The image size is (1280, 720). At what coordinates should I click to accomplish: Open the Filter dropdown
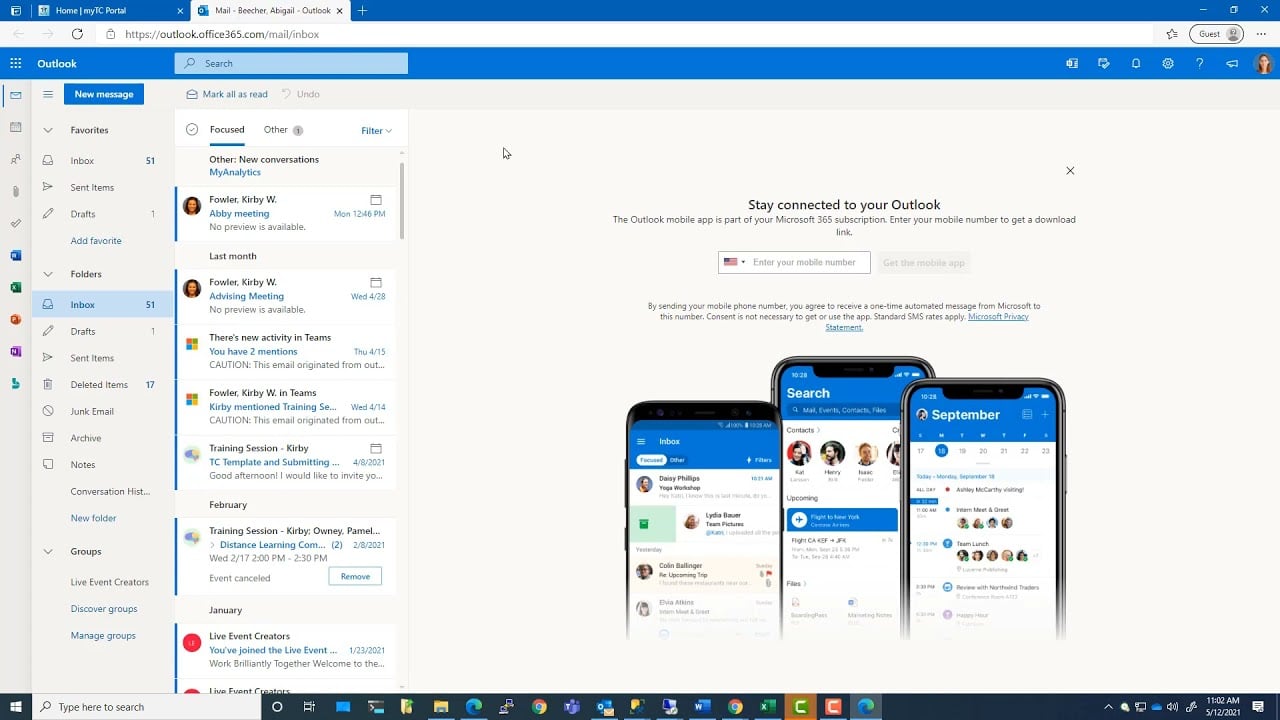click(x=376, y=130)
